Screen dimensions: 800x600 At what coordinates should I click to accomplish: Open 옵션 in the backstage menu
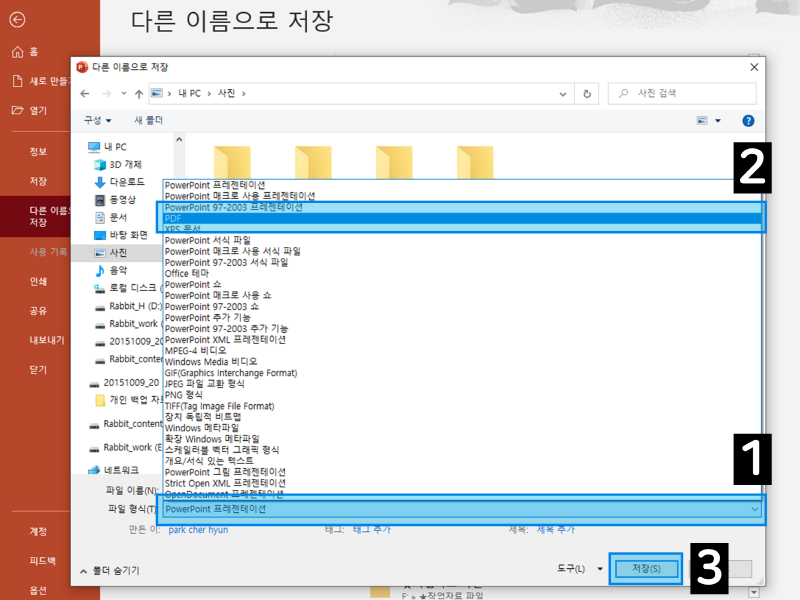pos(38,590)
